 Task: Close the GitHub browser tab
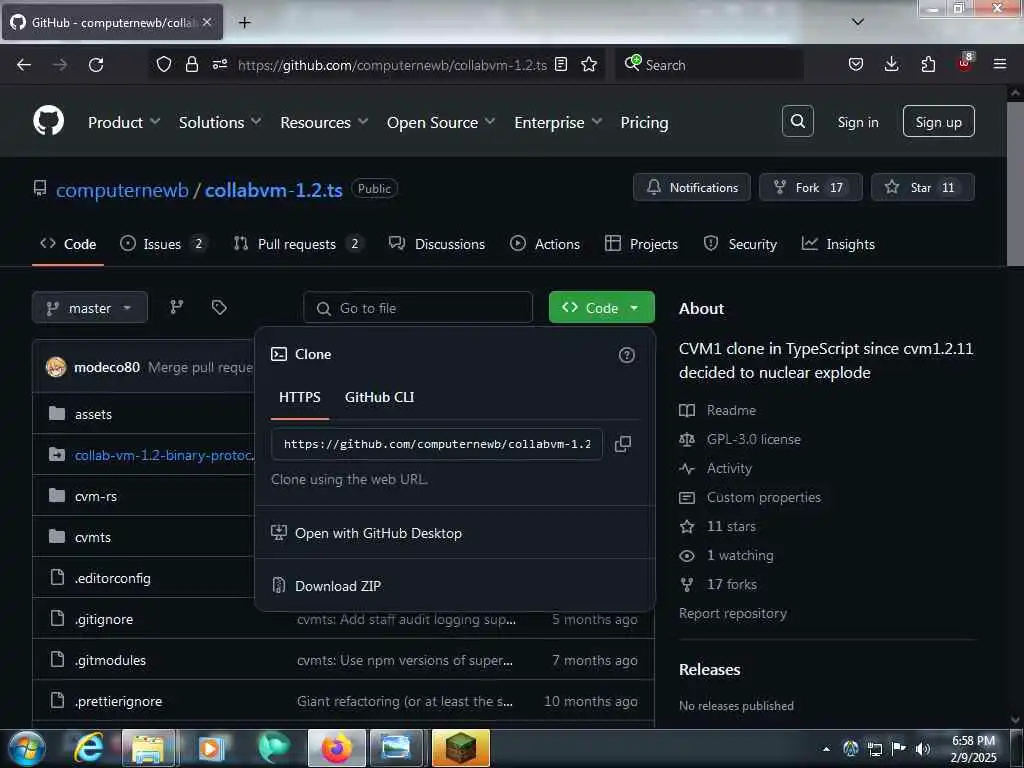tap(206, 22)
